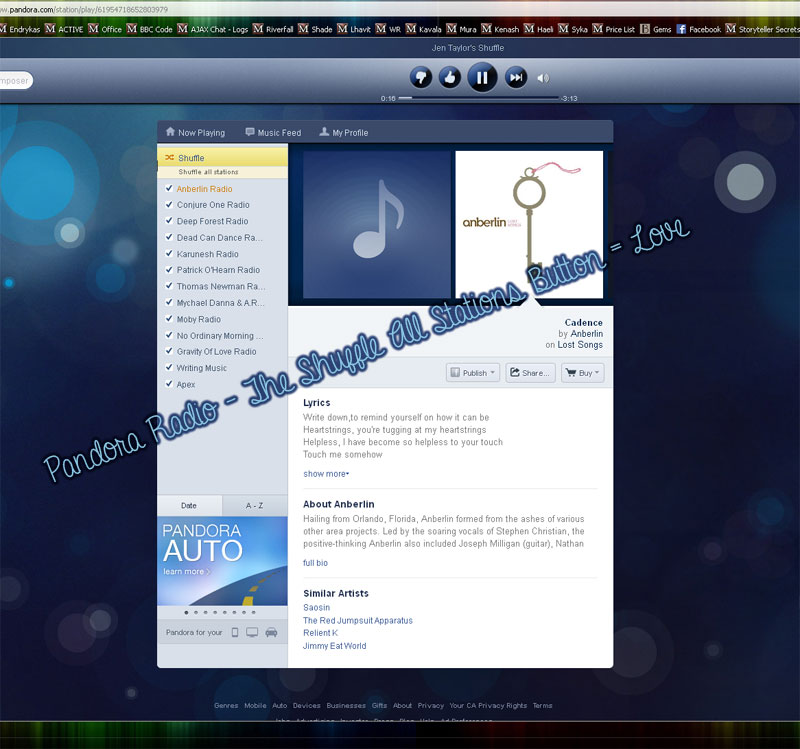
Task: Uncheck Deep Forest Radio station
Action: [x=169, y=221]
